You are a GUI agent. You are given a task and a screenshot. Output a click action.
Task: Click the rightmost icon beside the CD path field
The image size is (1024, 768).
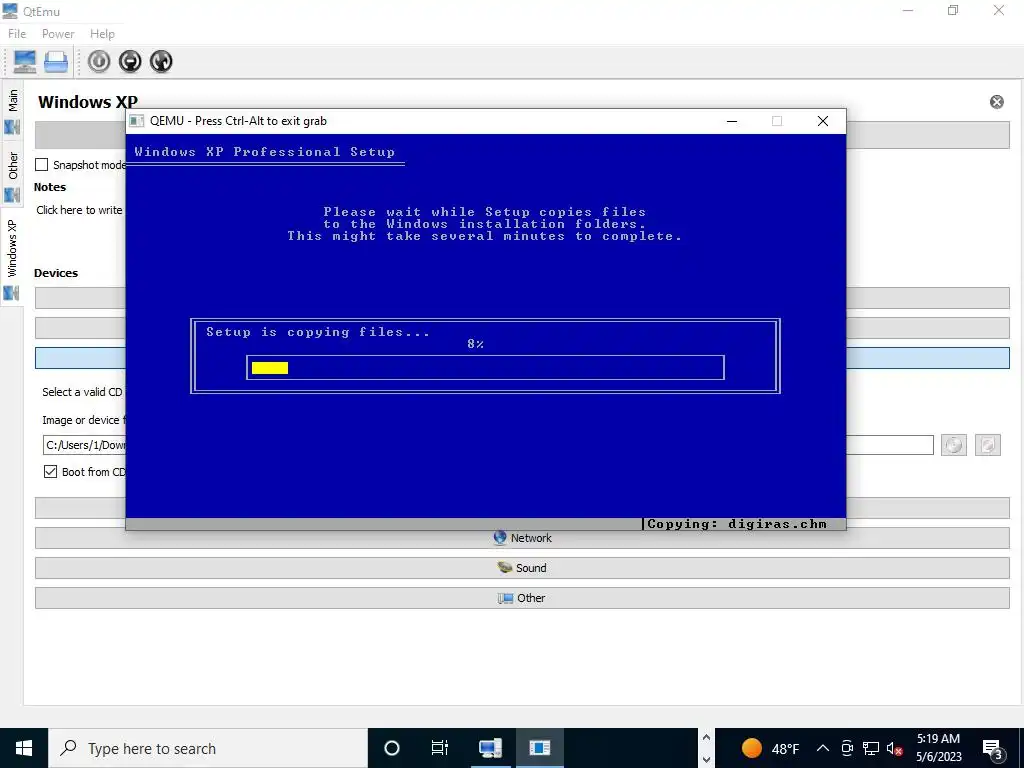[x=987, y=445]
